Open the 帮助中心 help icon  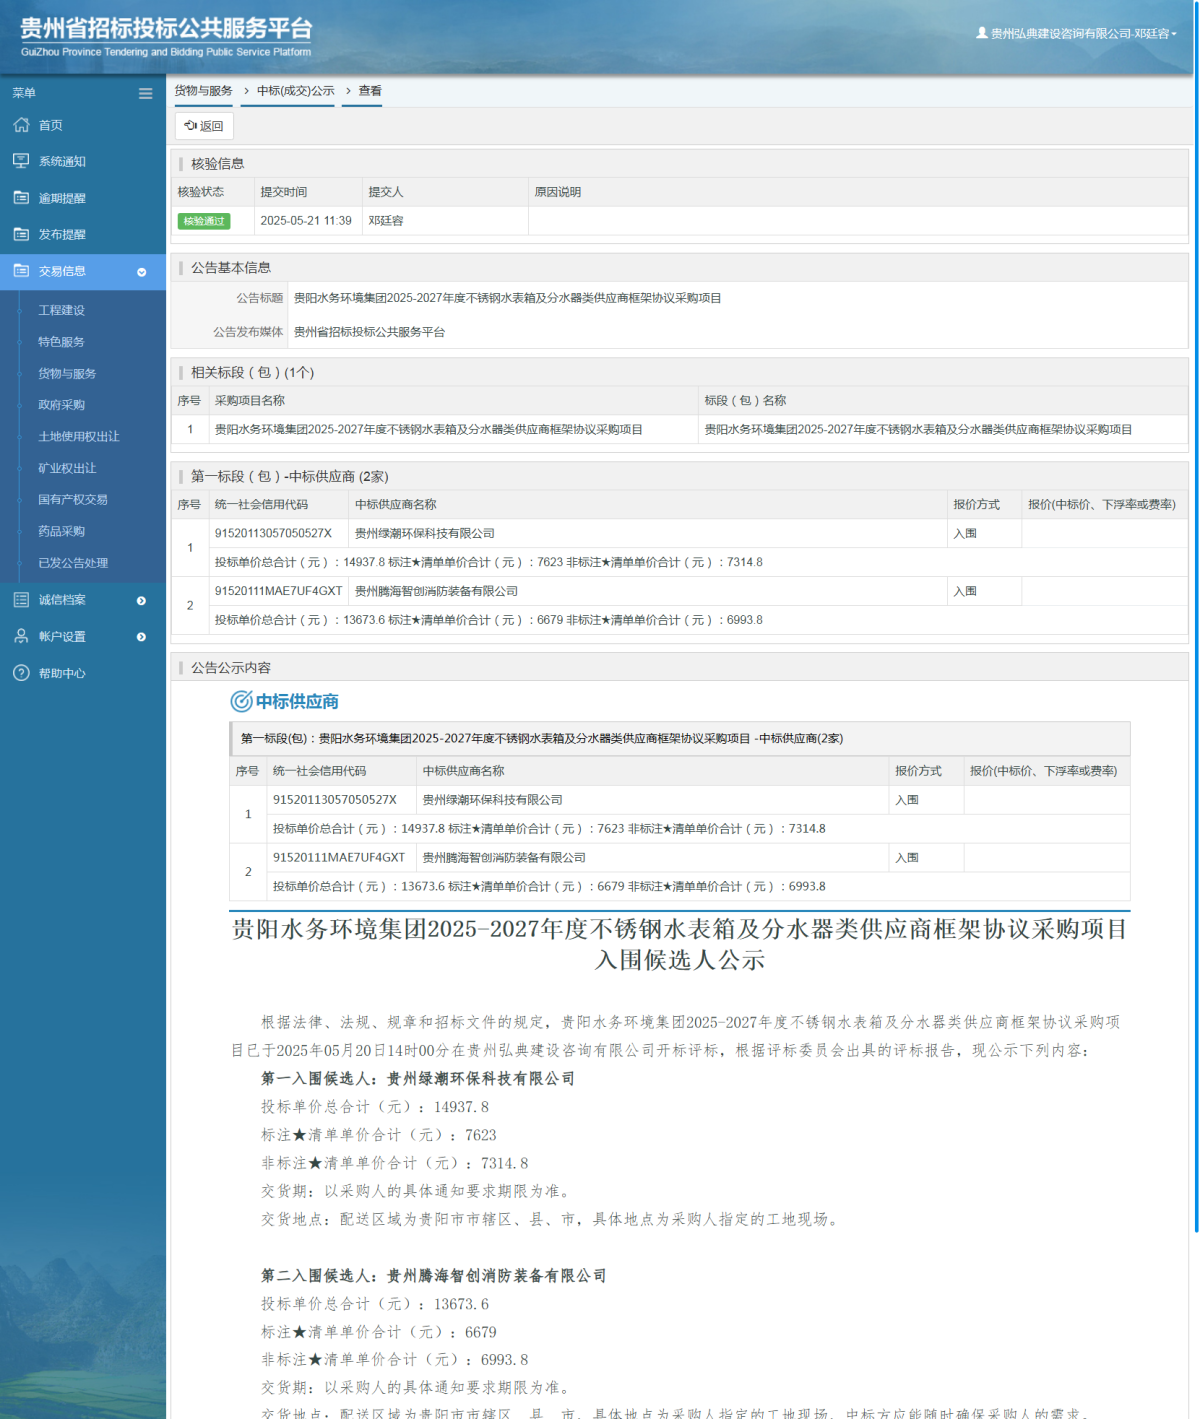coord(20,673)
